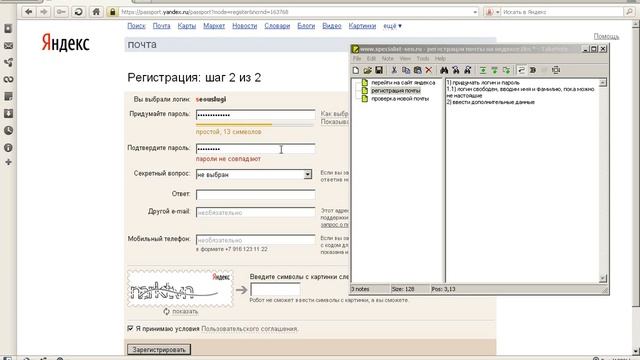This screenshot has height=360, width=640.
Task: Open the Пользовательского соглашения agreement link
Action: click(249, 329)
